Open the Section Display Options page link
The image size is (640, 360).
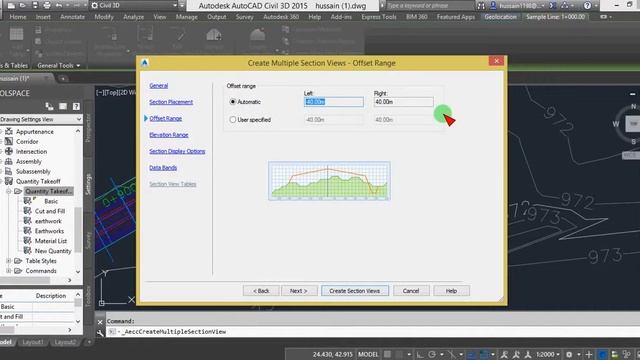click(x=177, y=151)
